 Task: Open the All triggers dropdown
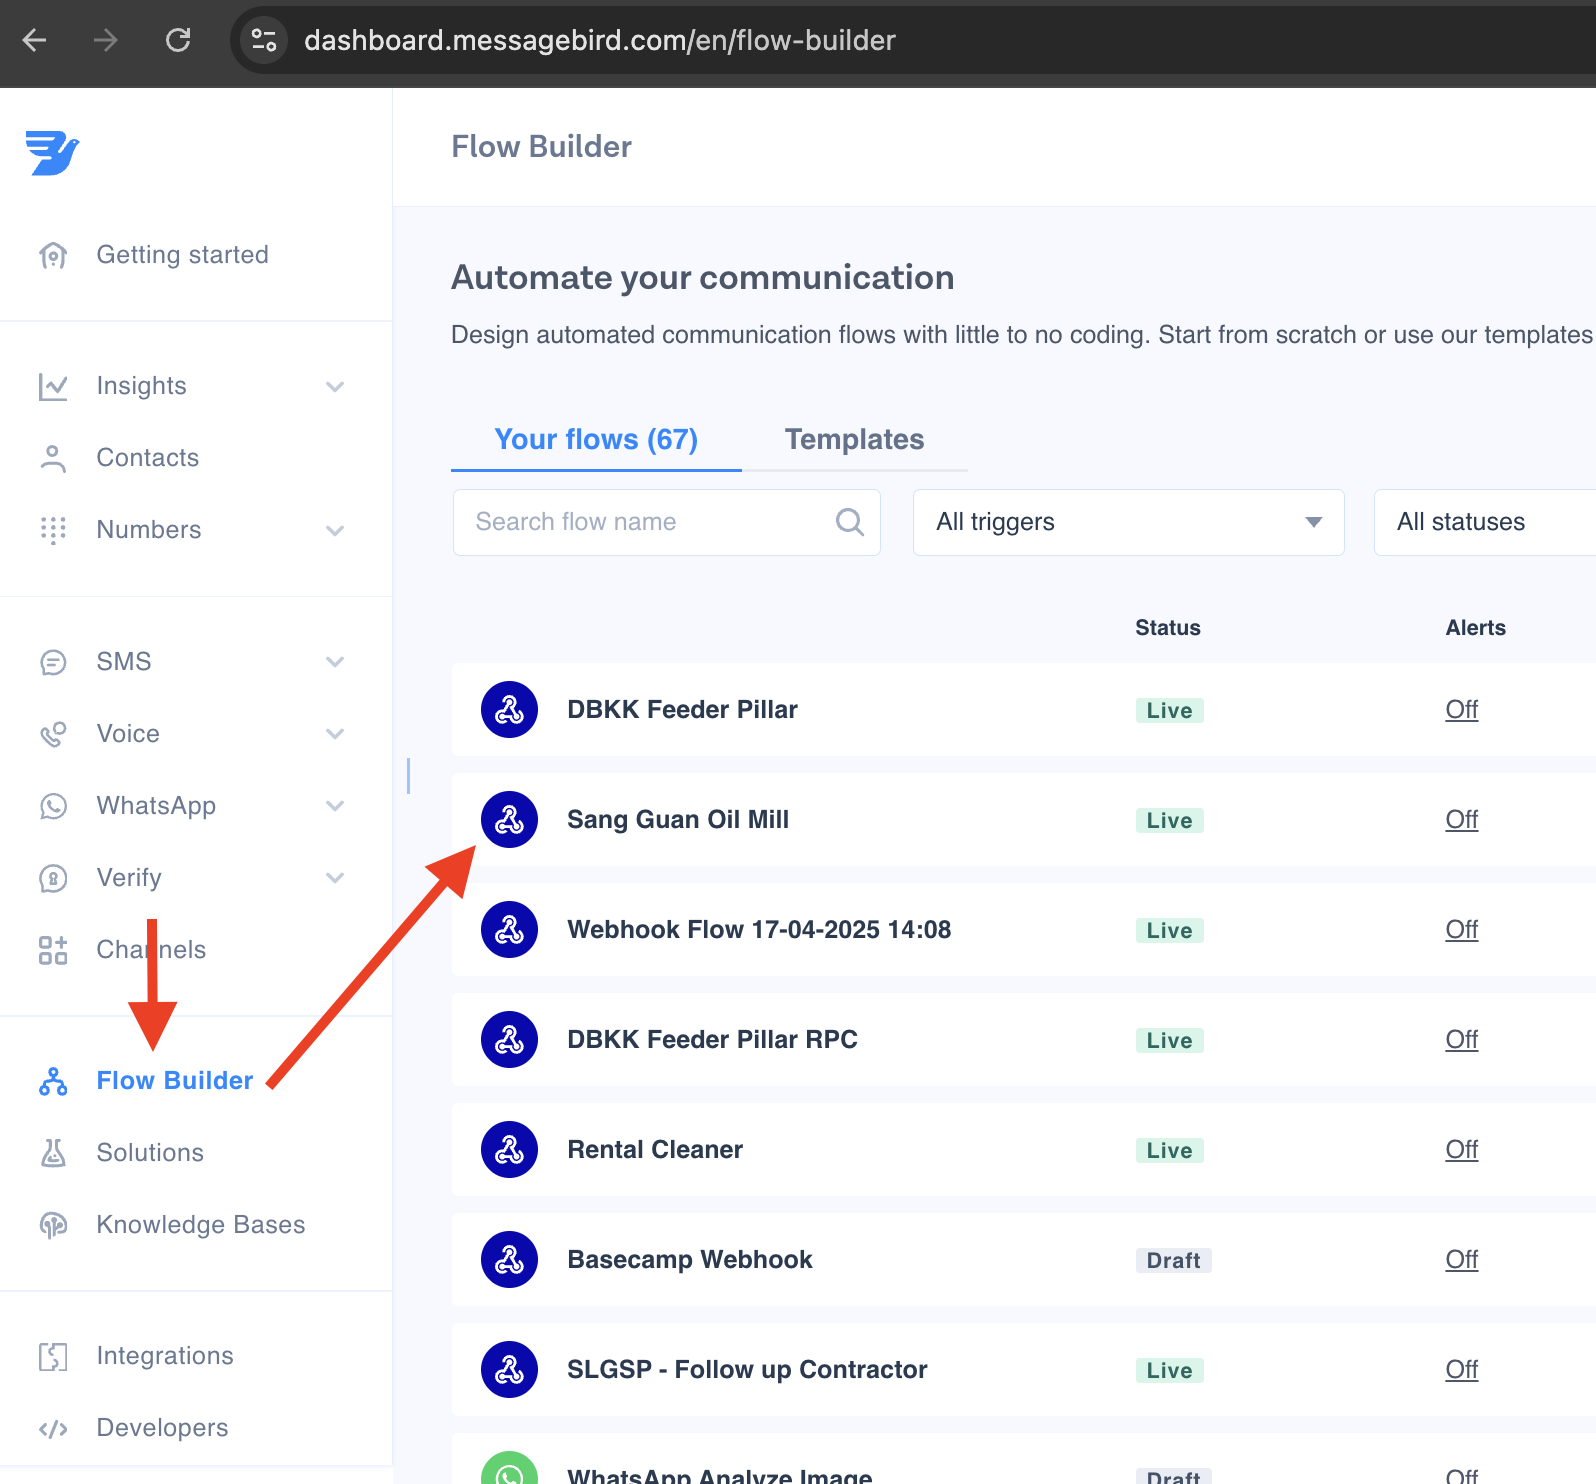pyautogui.click(x=1128, y=522)
